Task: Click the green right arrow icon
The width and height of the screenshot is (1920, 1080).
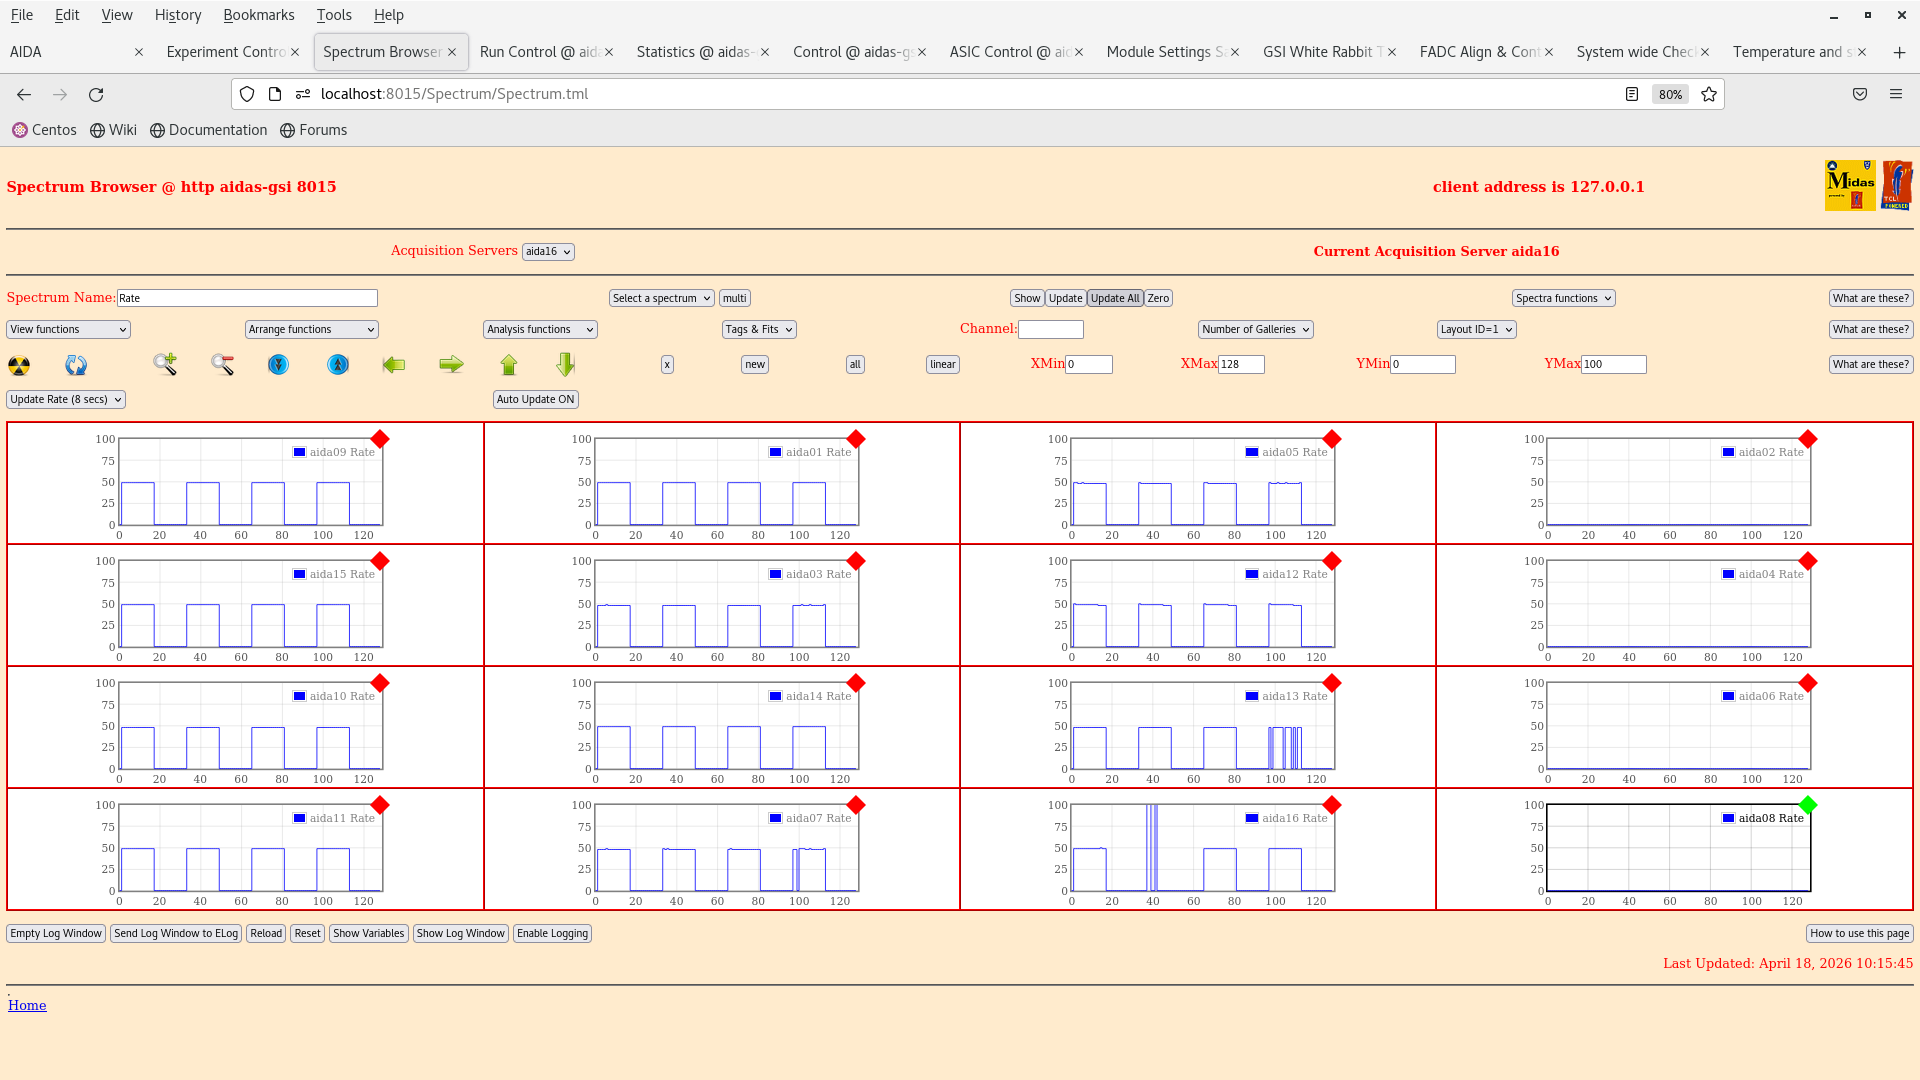Action: [451, 365]
